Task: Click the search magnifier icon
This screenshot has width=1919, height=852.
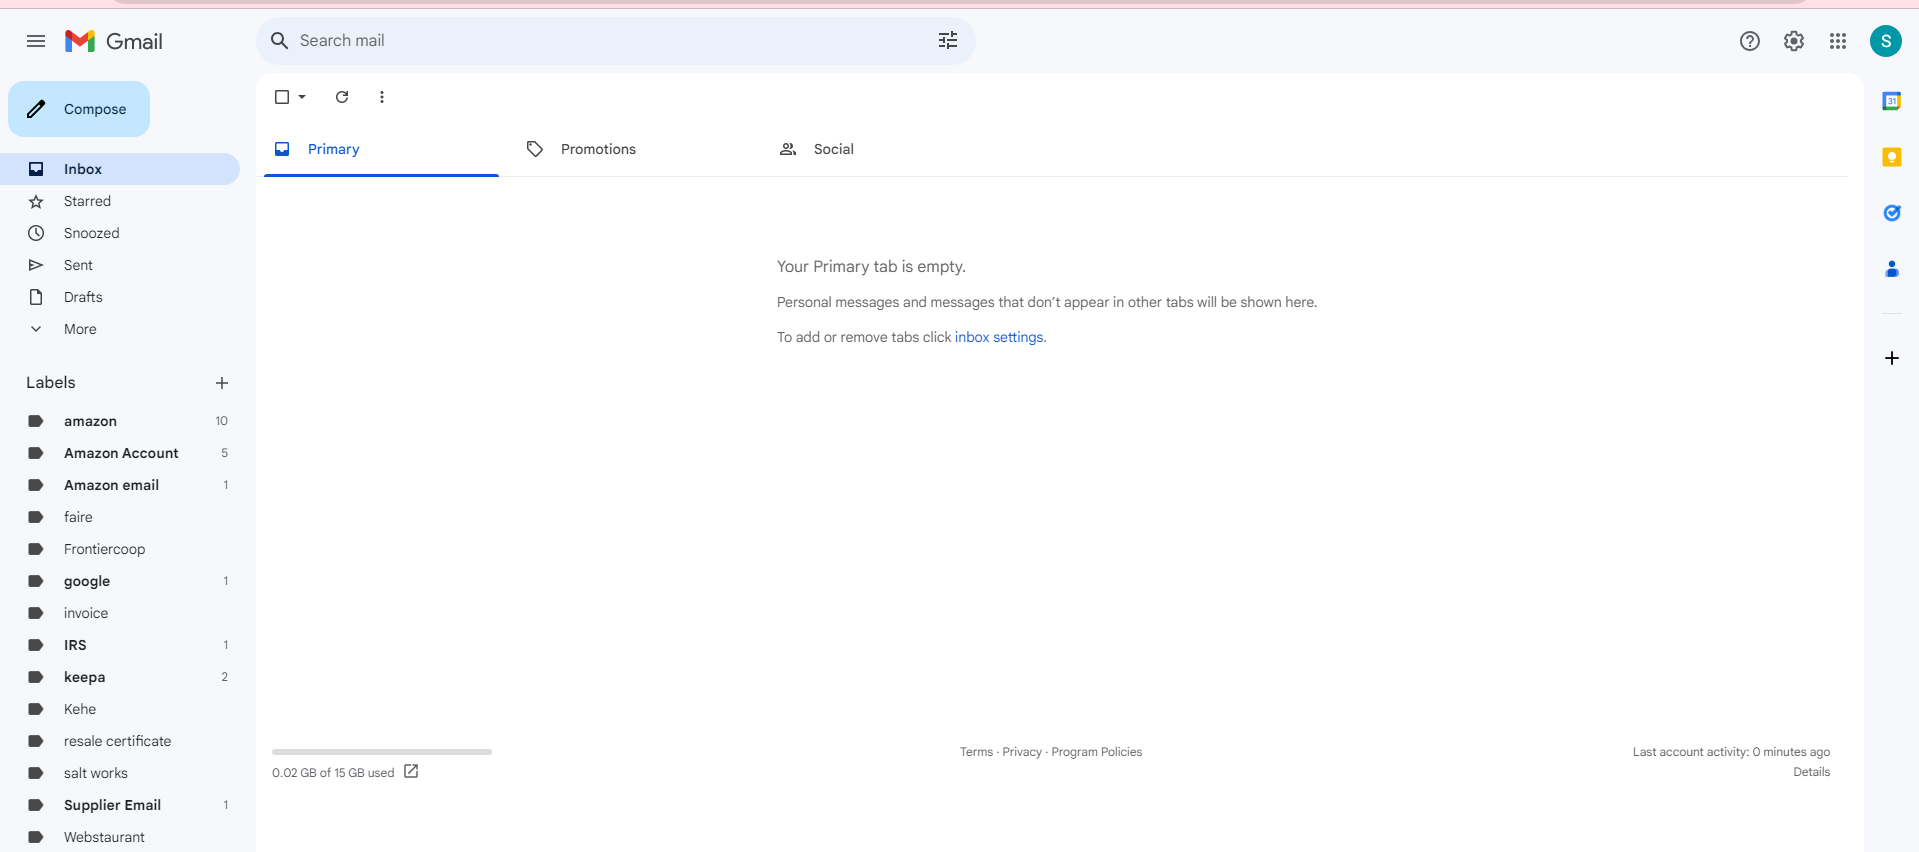Action: 280,41
